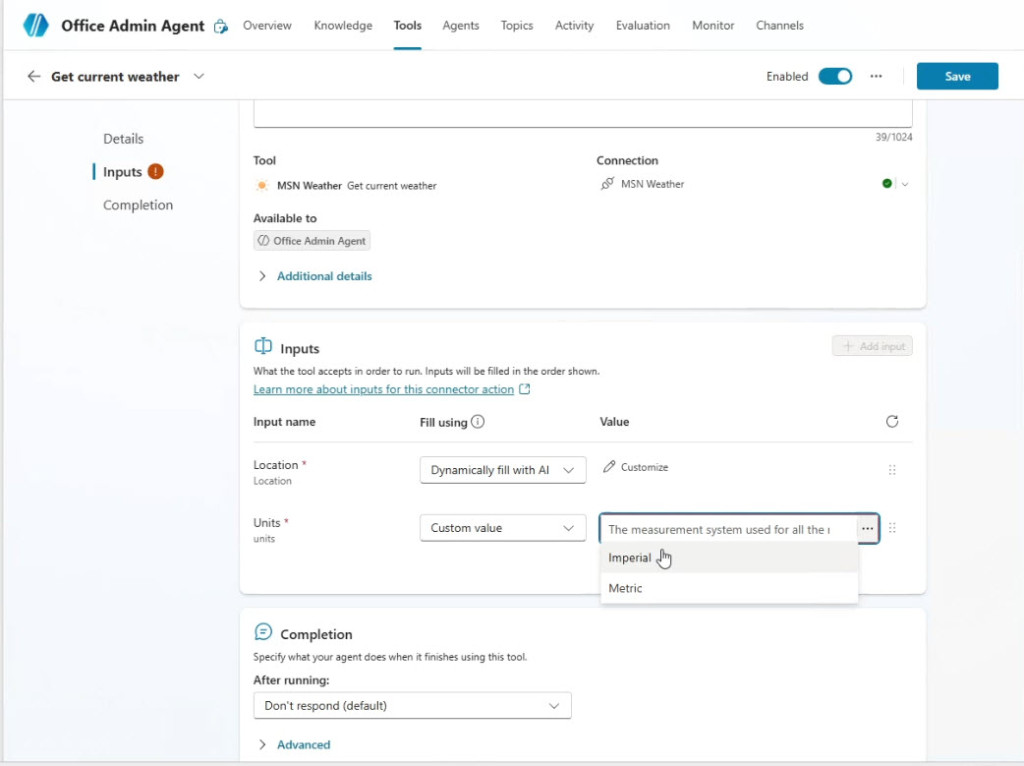Viewport: 1024px width, 766px height.
Task: Click the Inputs section book icon
Action: [x=263, y=346]
